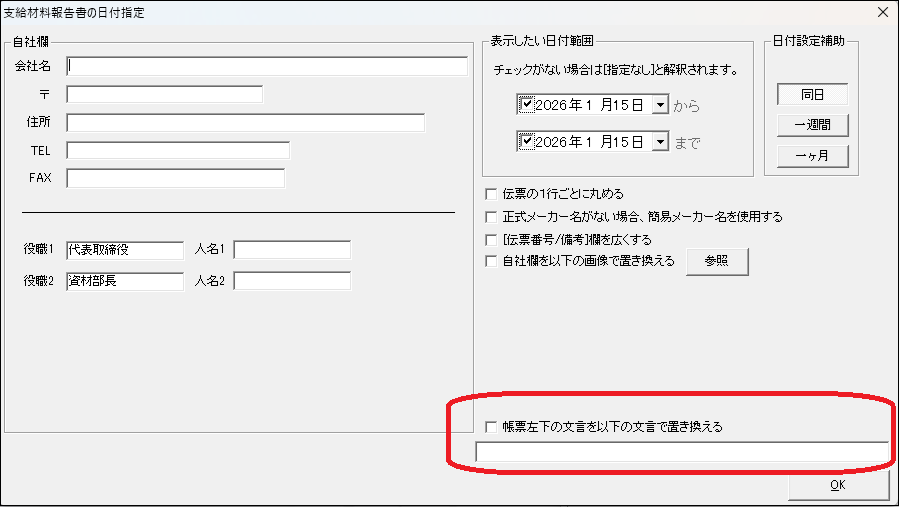Toggle the start date checkbox

point(526,104)
